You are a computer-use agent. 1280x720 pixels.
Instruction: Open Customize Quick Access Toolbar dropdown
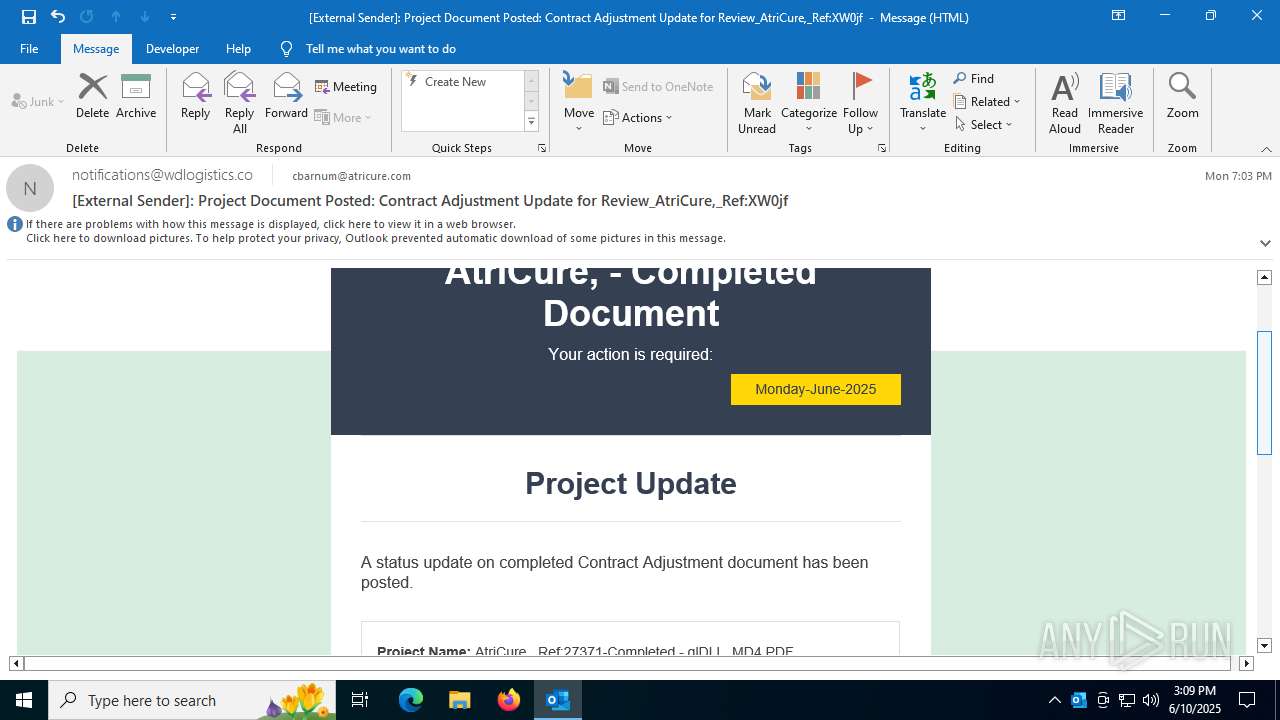click(173, 17)
